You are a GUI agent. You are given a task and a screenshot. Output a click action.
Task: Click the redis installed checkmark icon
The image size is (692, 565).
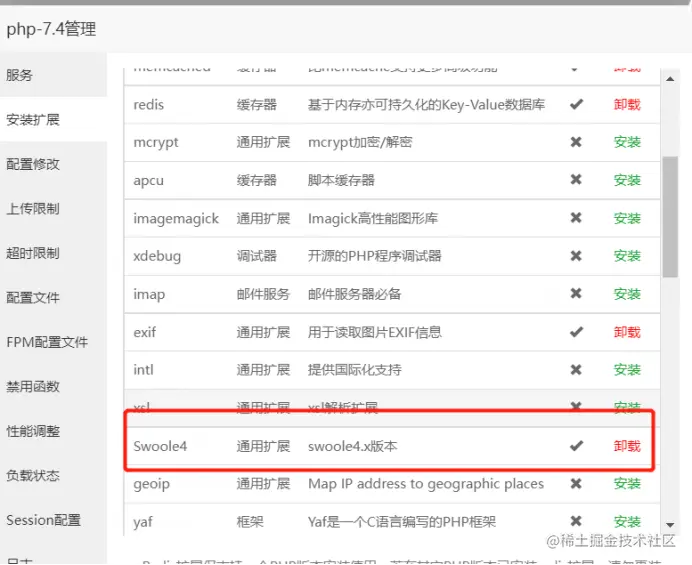click(x=576, y=105)
